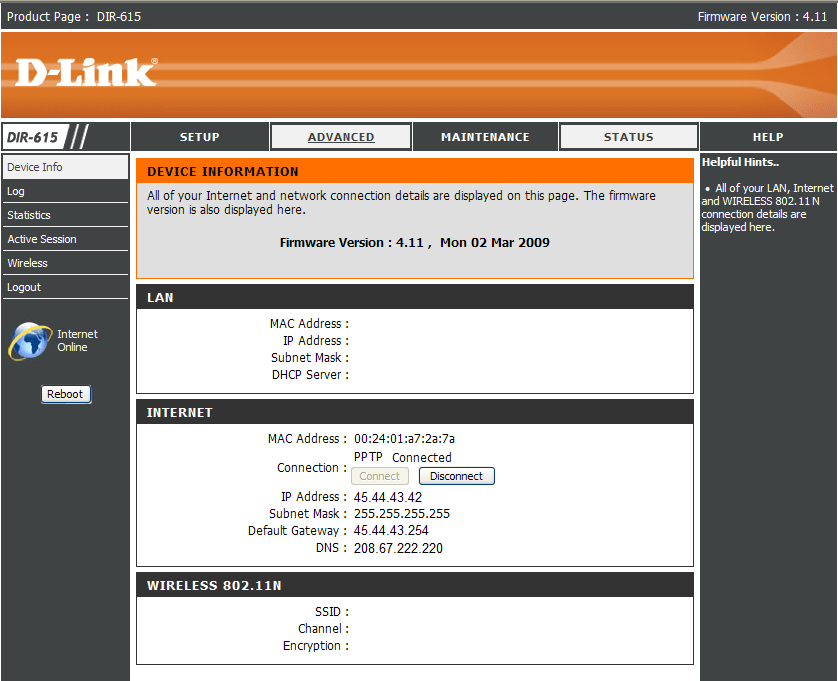Click the Reboot button
The width and height of the screenshot is (838, 681).
[66, 394]
